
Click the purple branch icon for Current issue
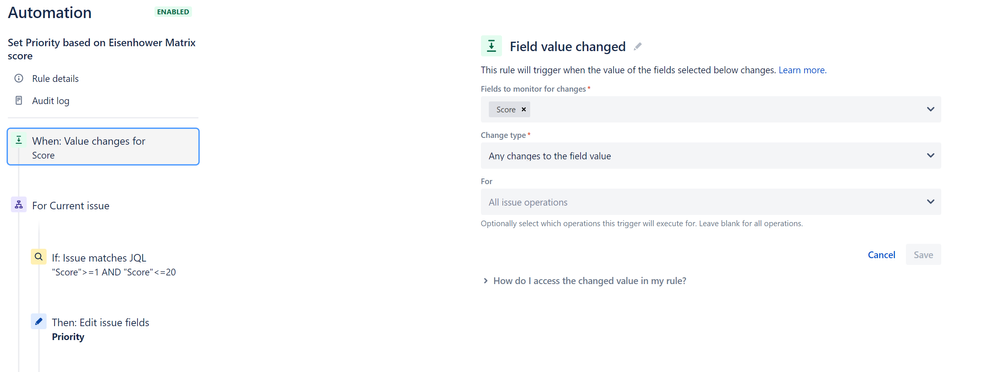pyautogui.click(x=19, y=205)
